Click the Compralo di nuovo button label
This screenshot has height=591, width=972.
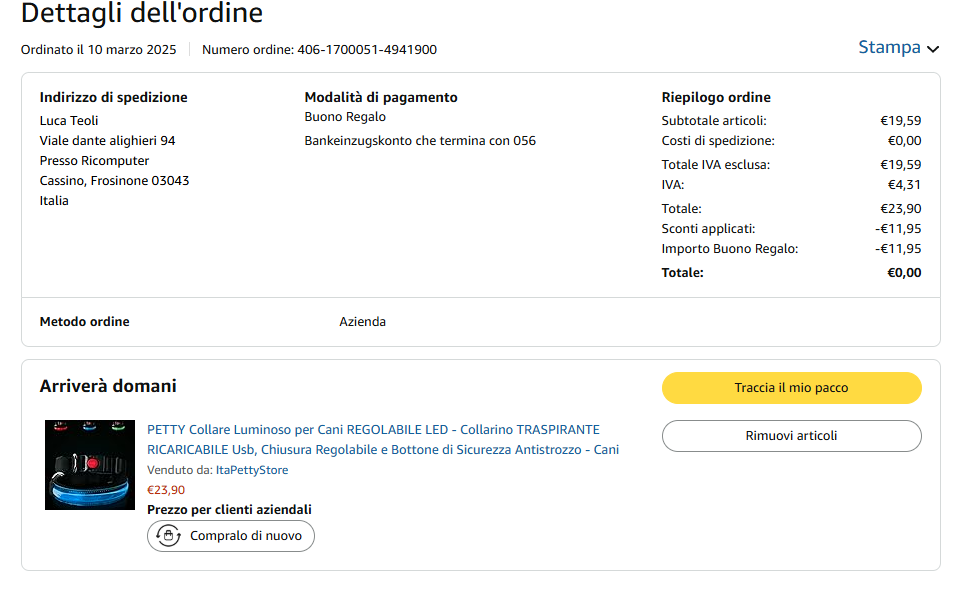[x=245, y=536]
